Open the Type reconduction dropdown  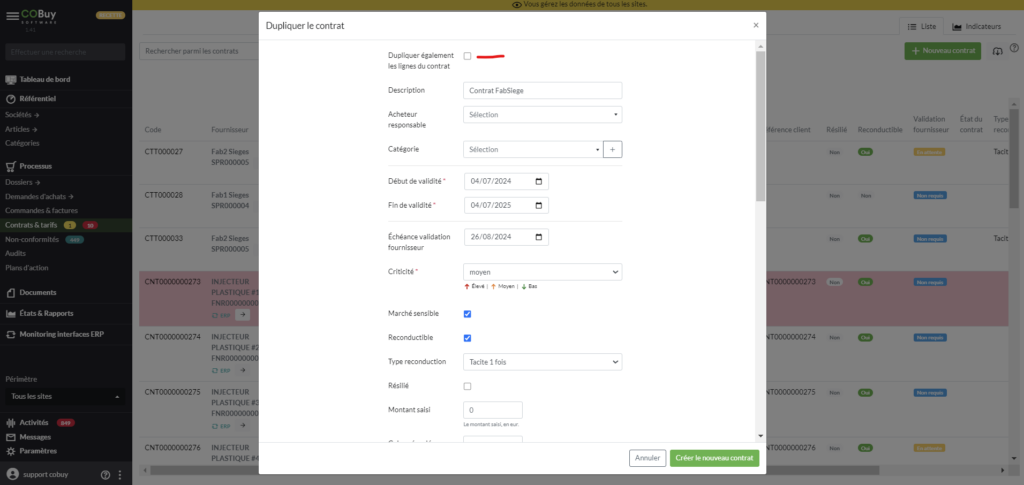tap(543, 361)
